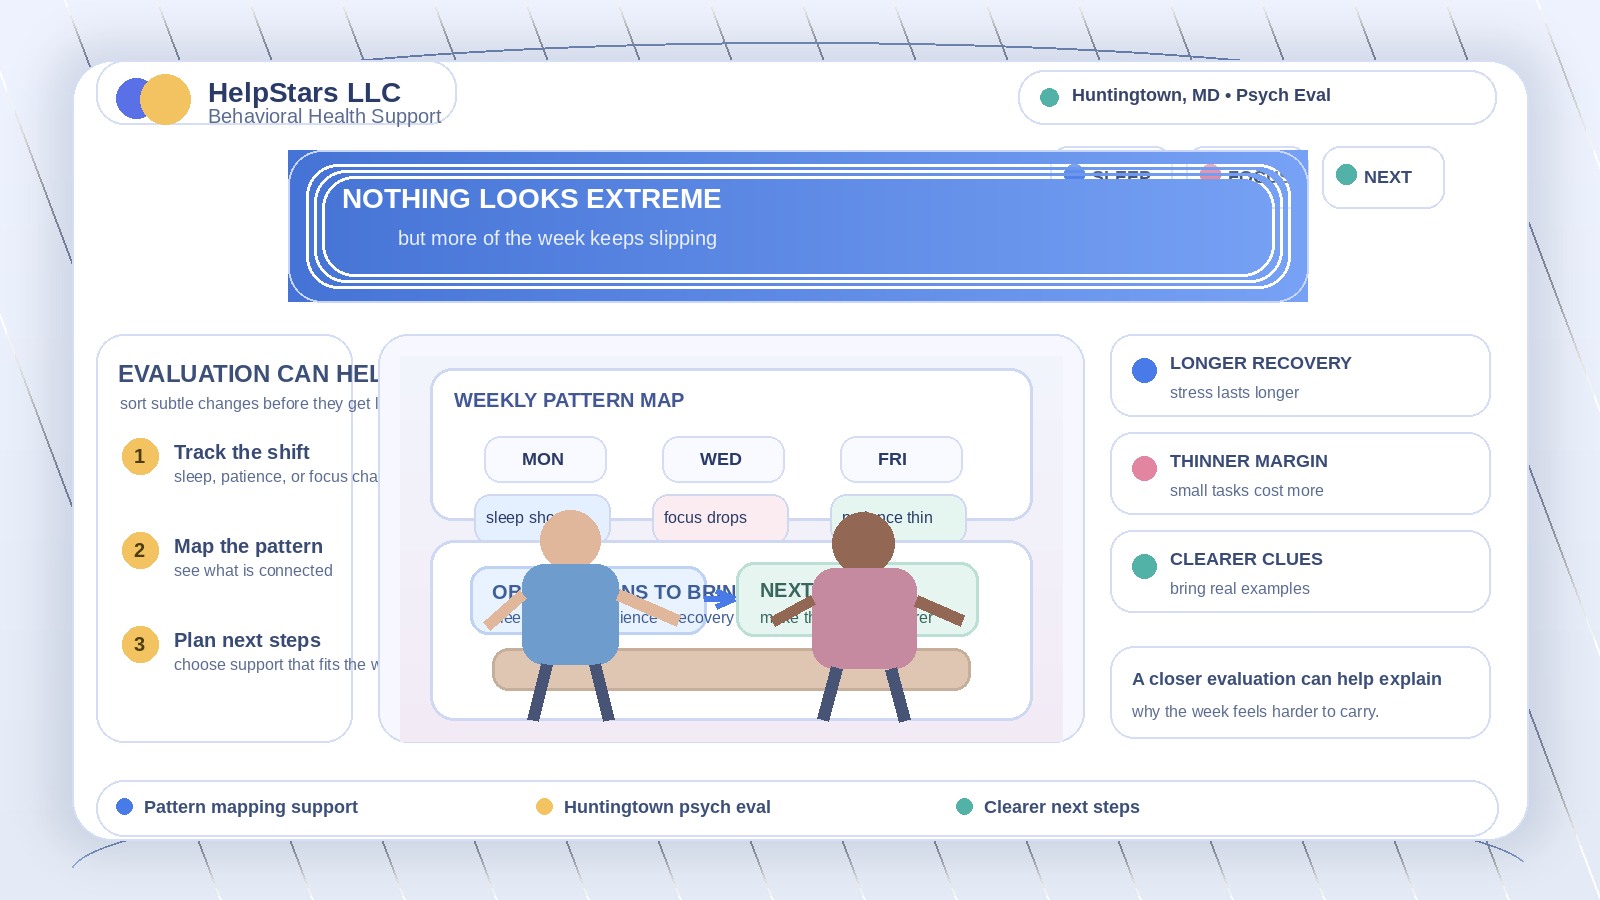Viewport: 1600px width, 900px height.
Task: Click the blue dot before Pattern mapping support
Action: pos(124,807)
